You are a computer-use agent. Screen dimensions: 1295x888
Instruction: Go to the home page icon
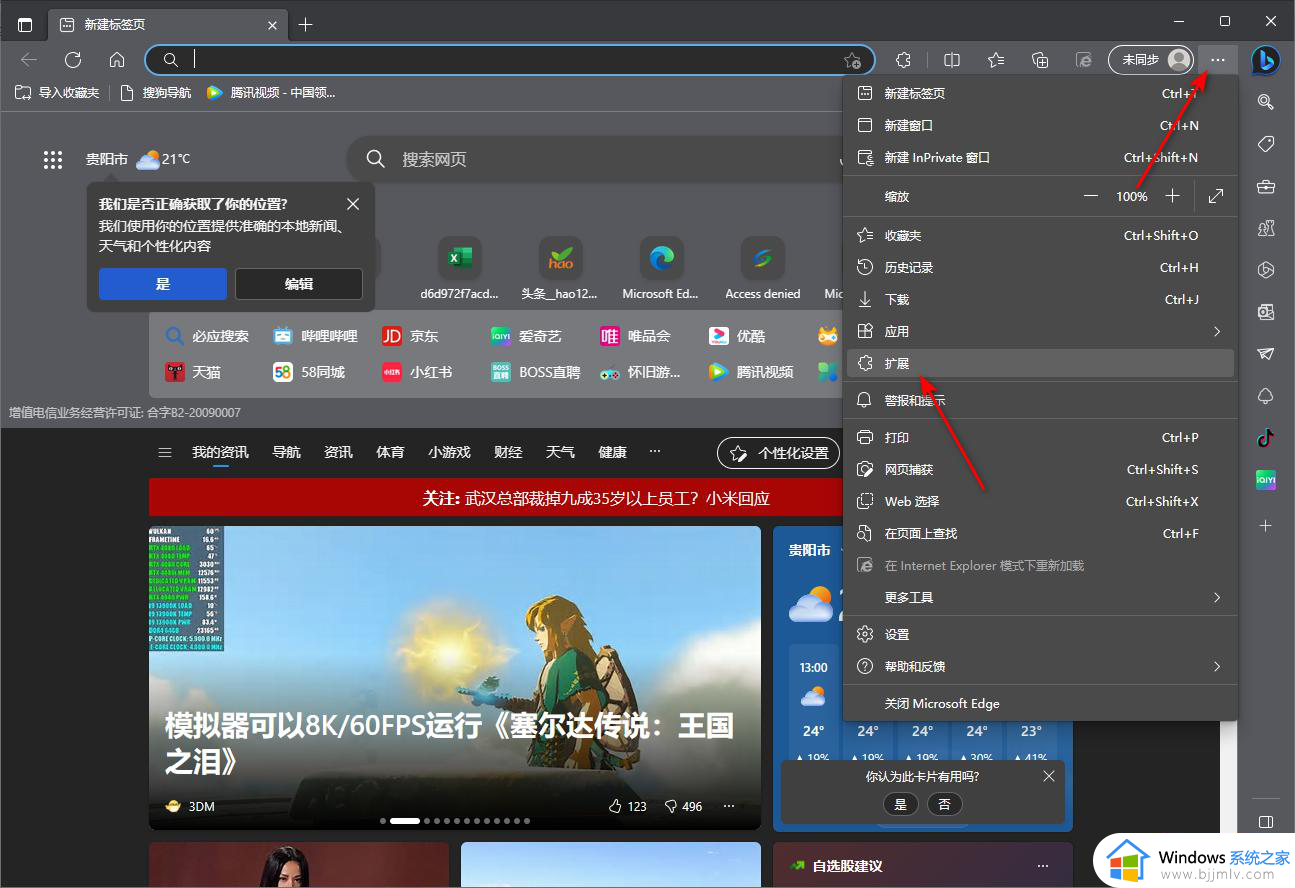click(x=117, y=60)
